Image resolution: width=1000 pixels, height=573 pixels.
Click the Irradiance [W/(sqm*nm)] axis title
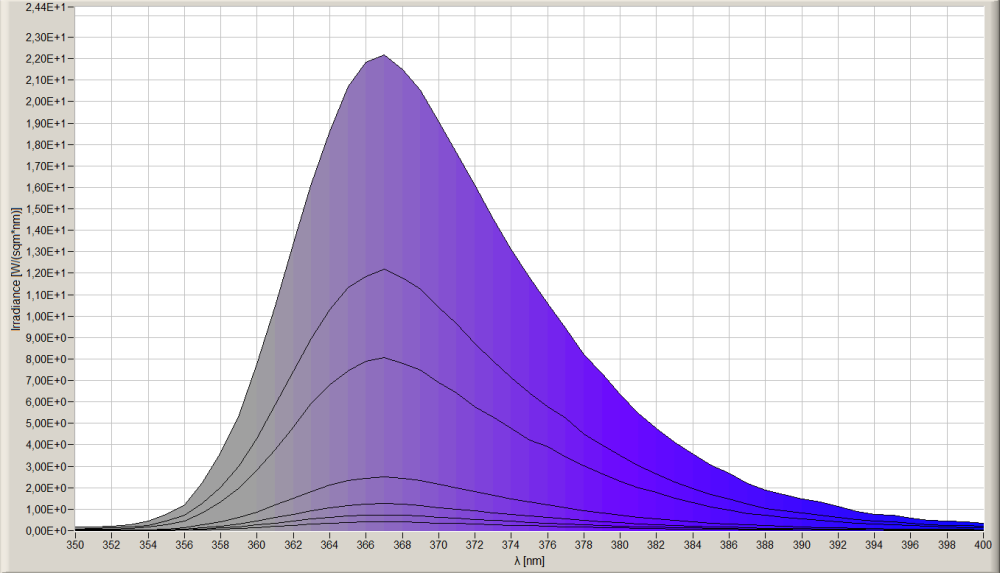[16, 269]
